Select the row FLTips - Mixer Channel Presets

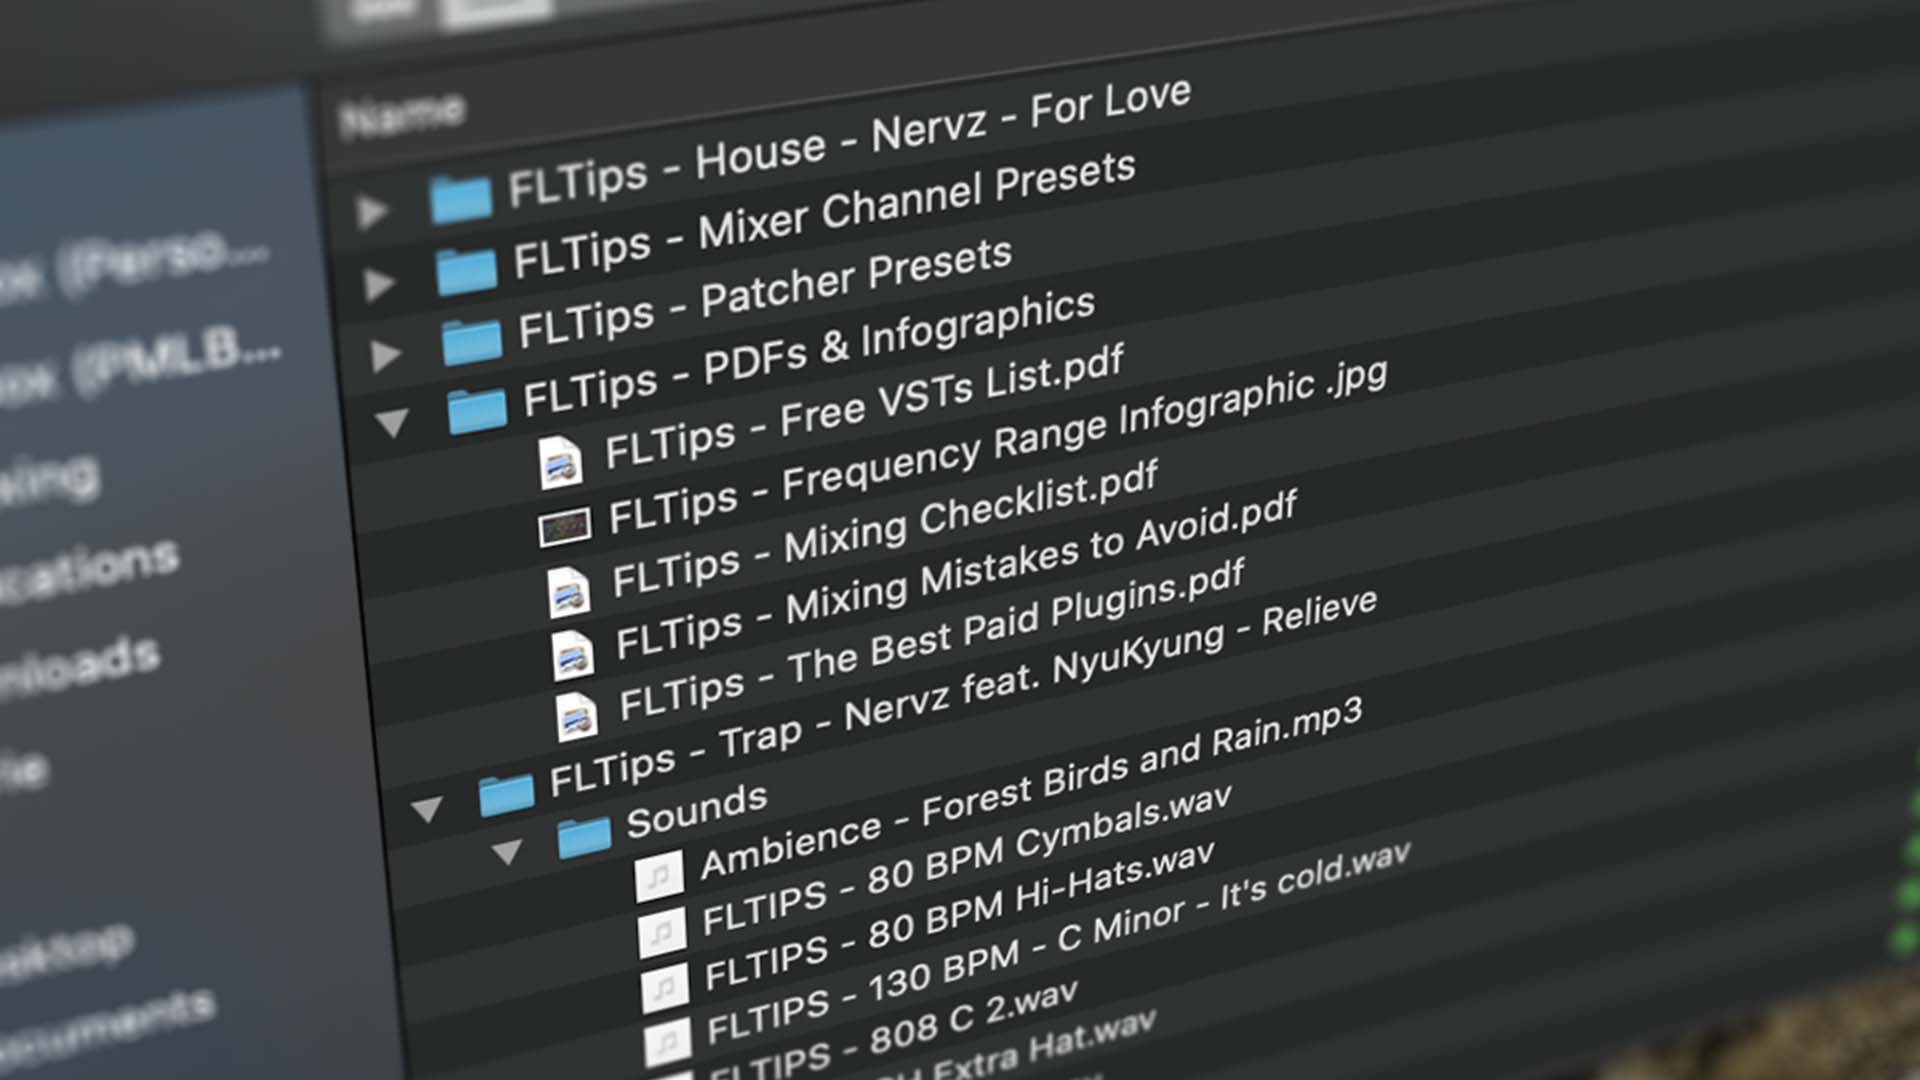click(x=824, y=215)
